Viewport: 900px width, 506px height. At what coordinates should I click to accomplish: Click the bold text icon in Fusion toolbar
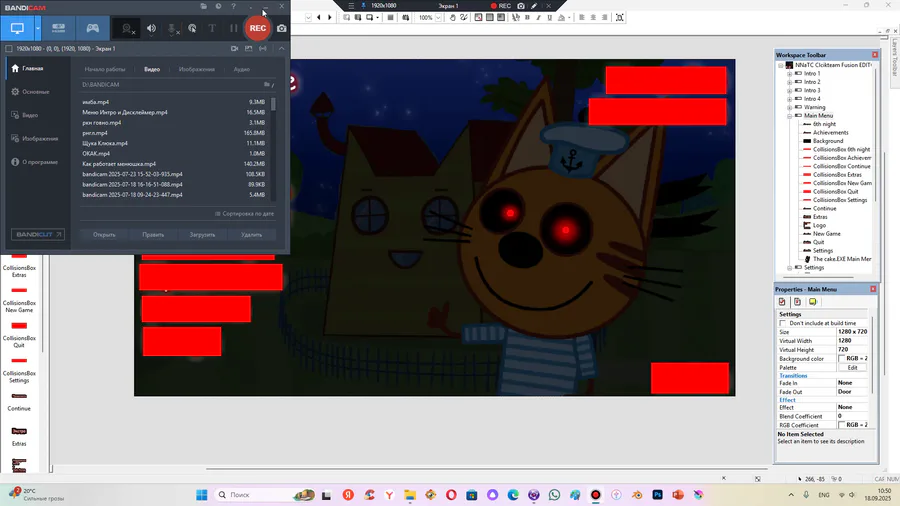[x=527, y=18]
